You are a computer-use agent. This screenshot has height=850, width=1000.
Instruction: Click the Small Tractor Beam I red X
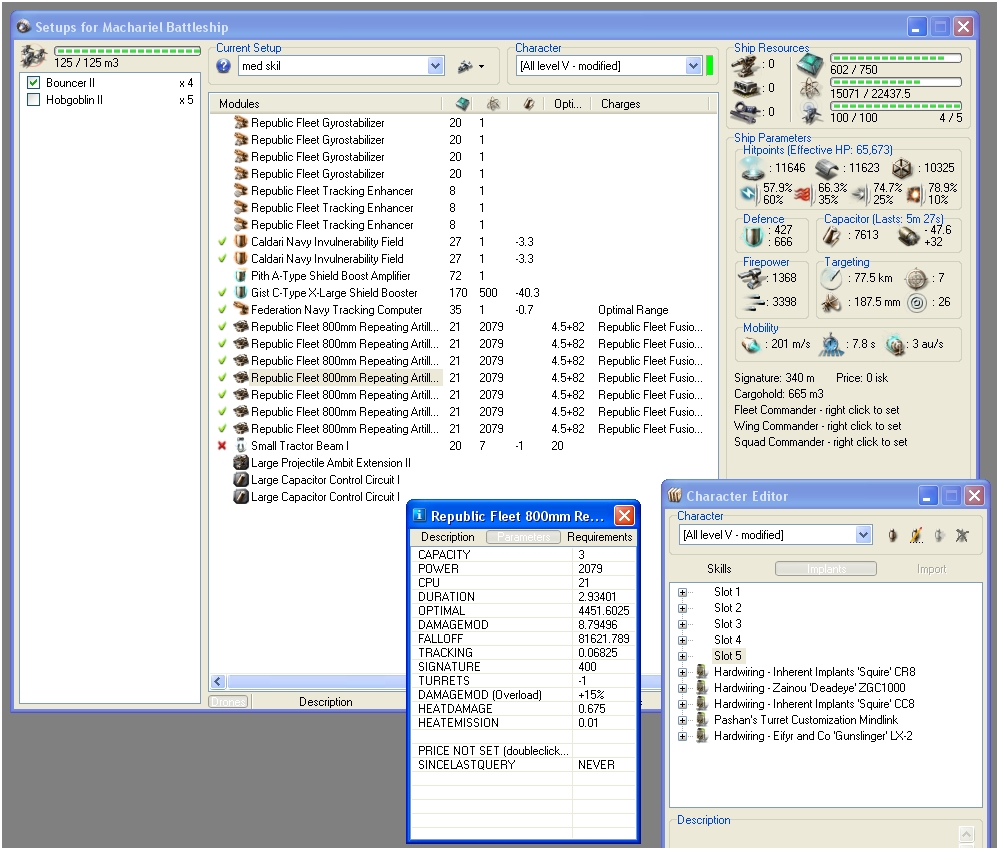tap(222, 446)
